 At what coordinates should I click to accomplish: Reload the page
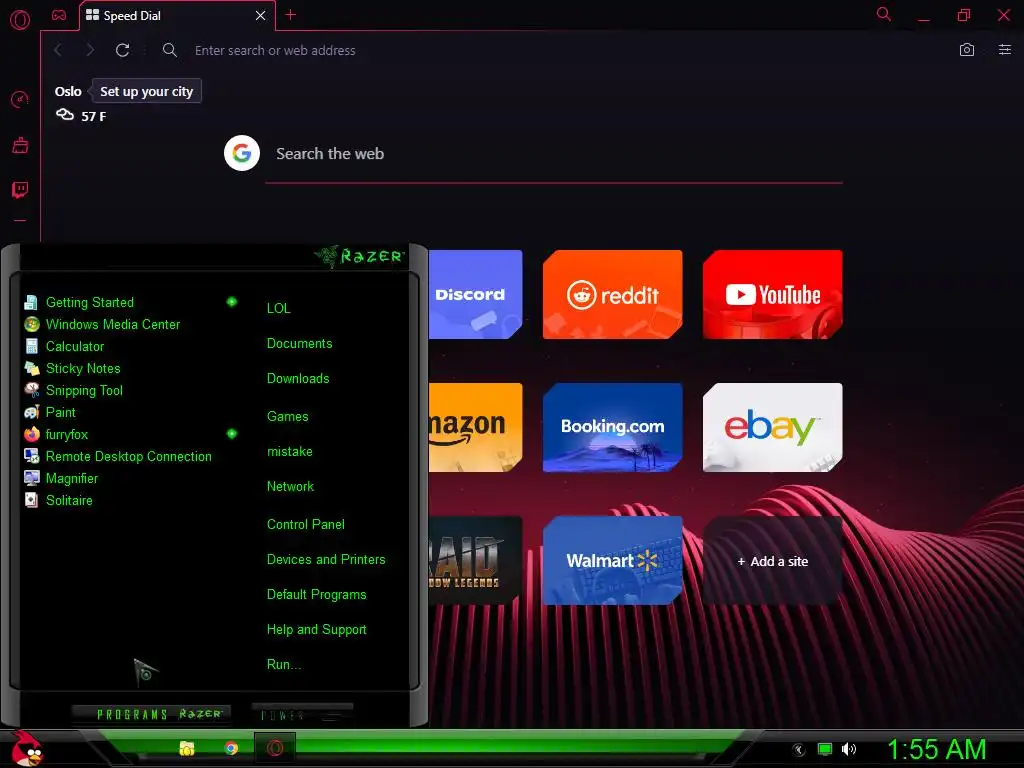pyautogui.click(x=122, y=50)
